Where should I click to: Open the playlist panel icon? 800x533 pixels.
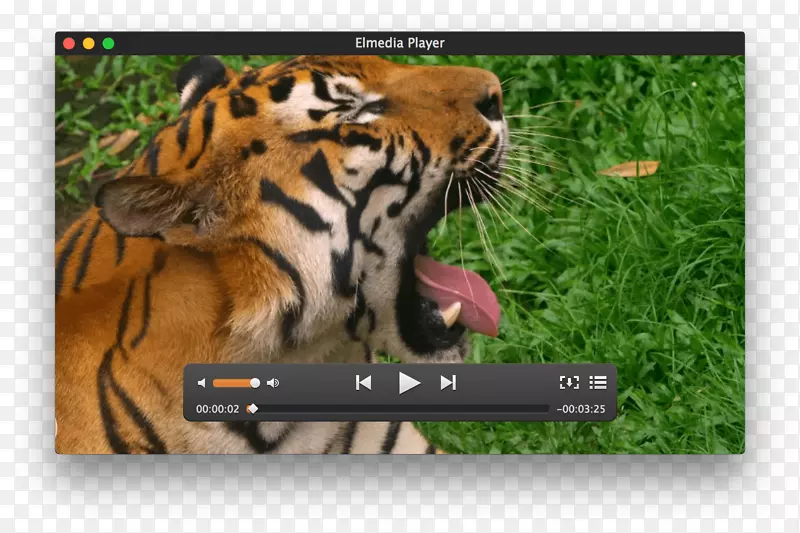(x=598, y=382)
